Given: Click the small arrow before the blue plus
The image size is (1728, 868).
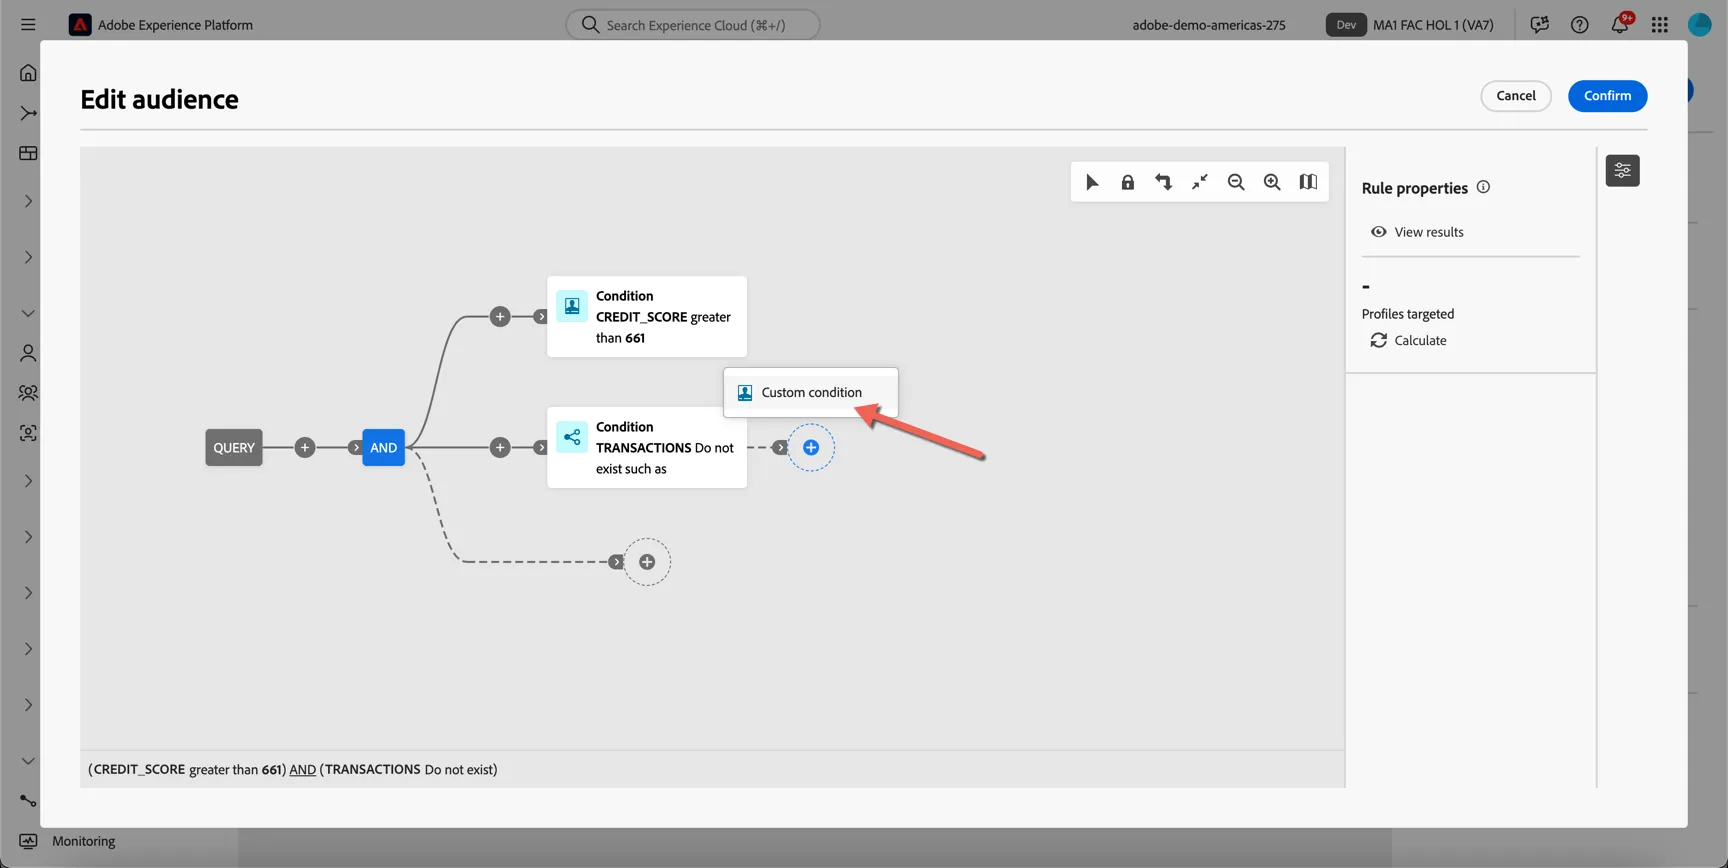Looking at the screenshot, I should point(780,448).
